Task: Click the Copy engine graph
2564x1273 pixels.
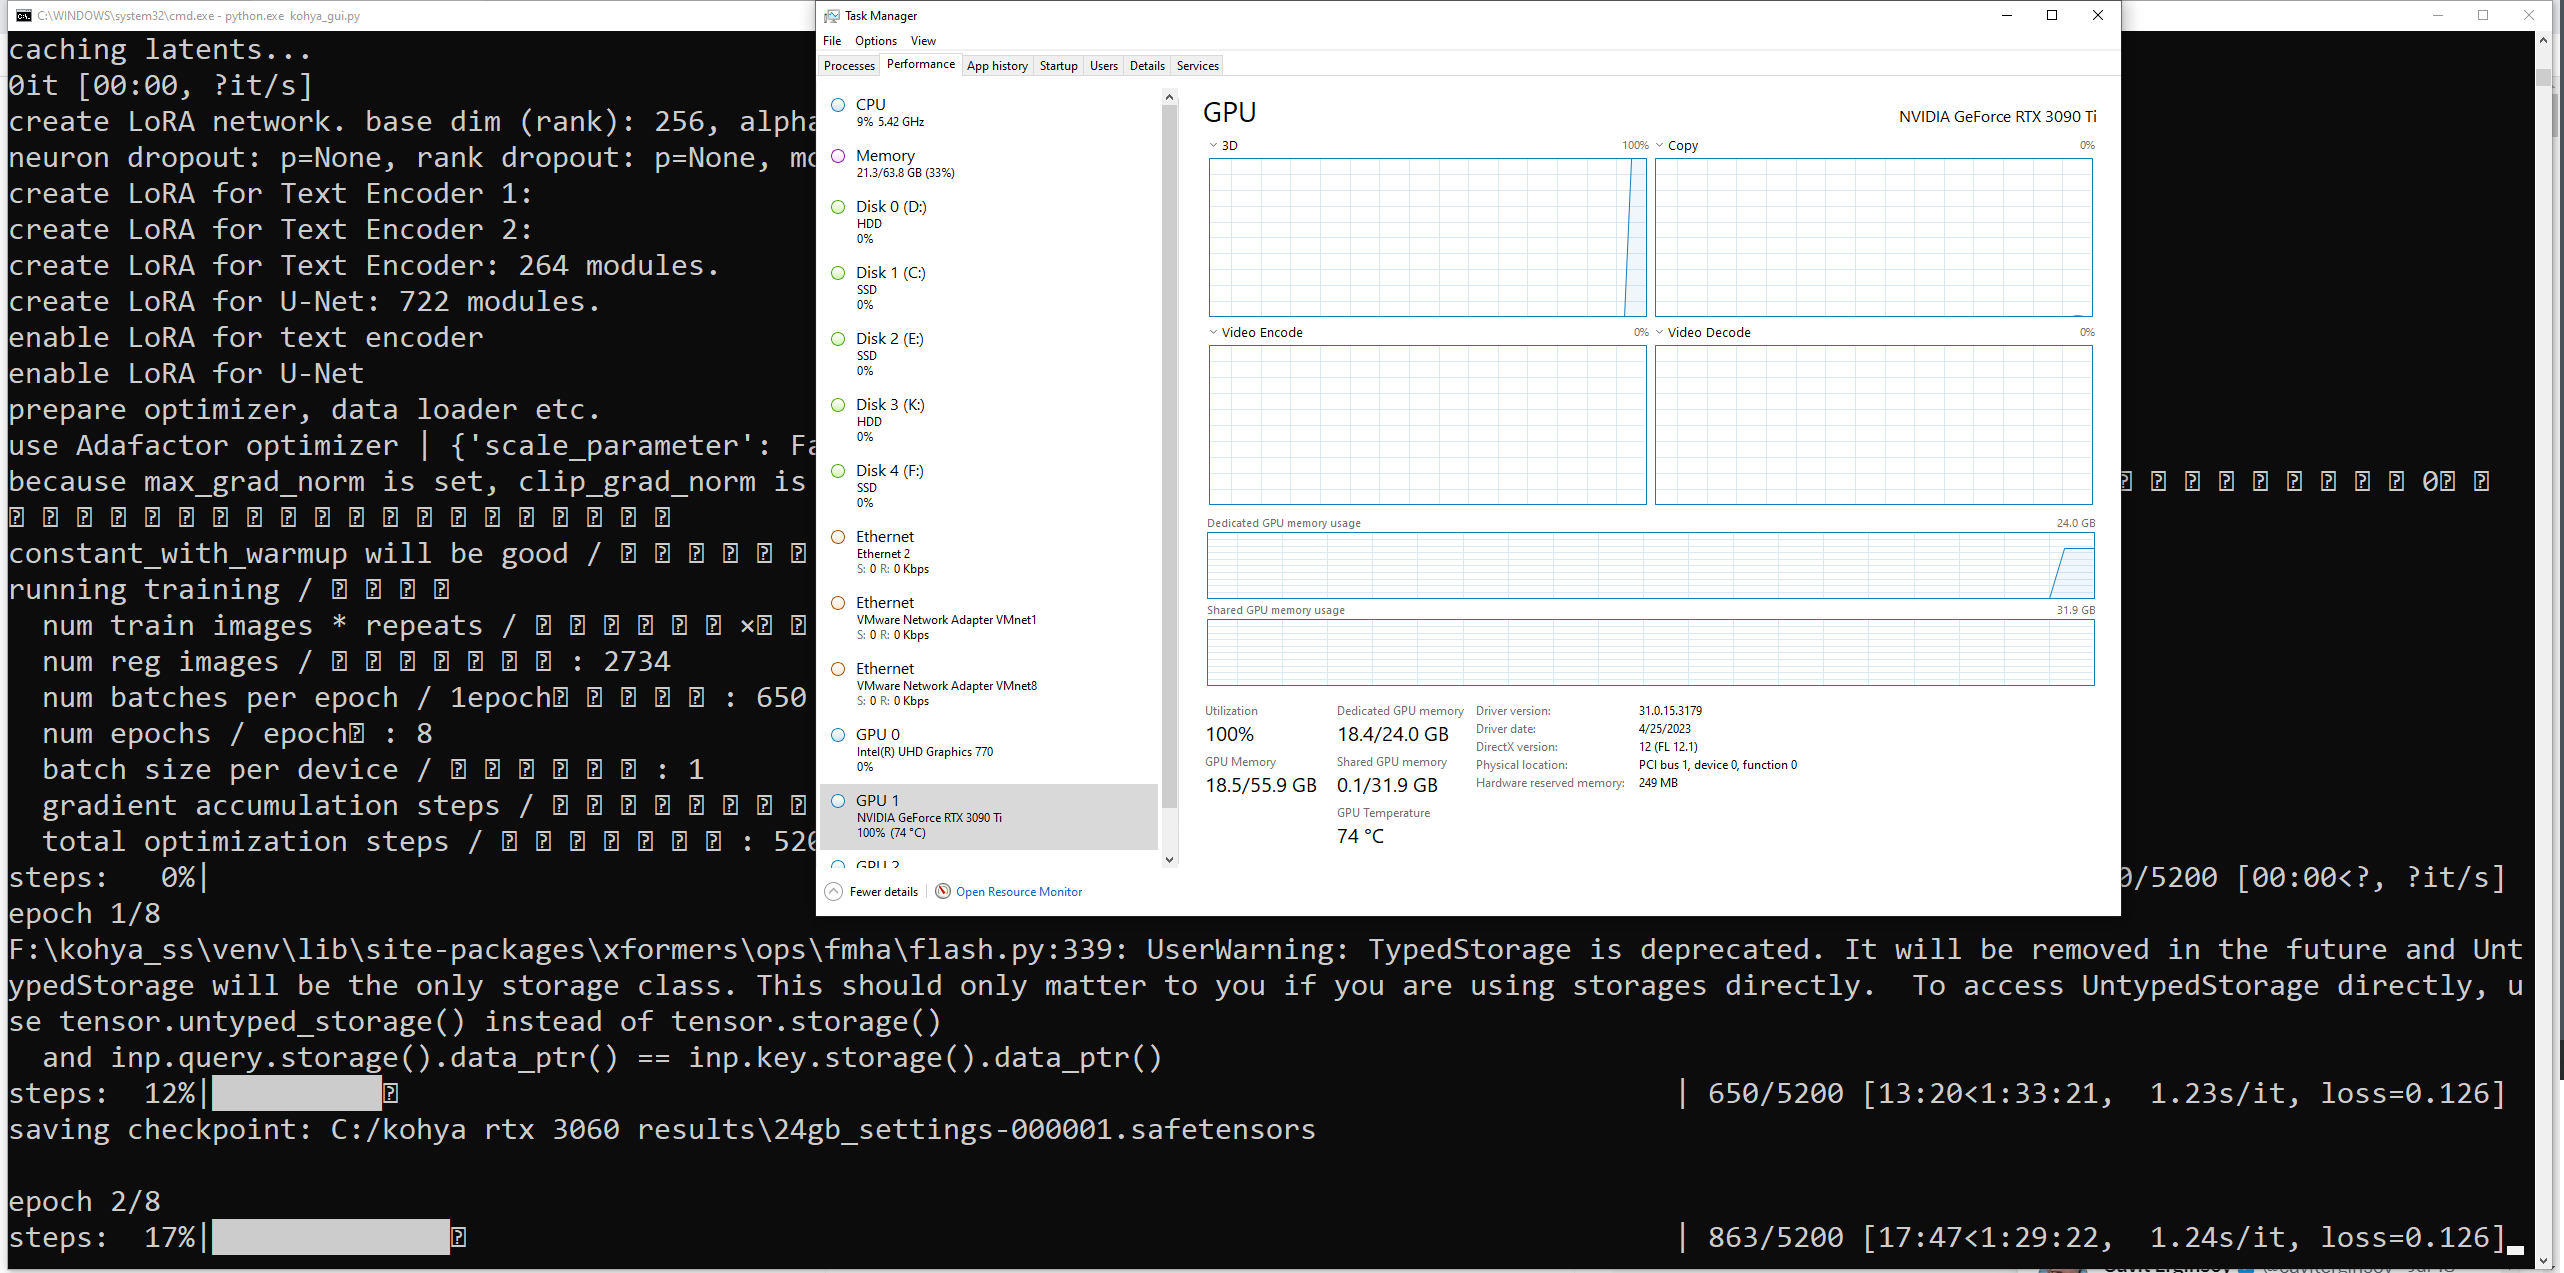Action: click(1873, 237)
